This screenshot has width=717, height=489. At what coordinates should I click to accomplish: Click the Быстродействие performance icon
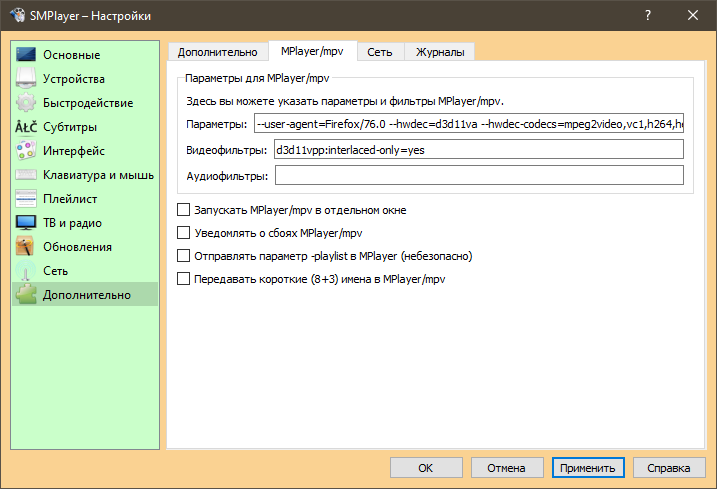tap(26, 103)
